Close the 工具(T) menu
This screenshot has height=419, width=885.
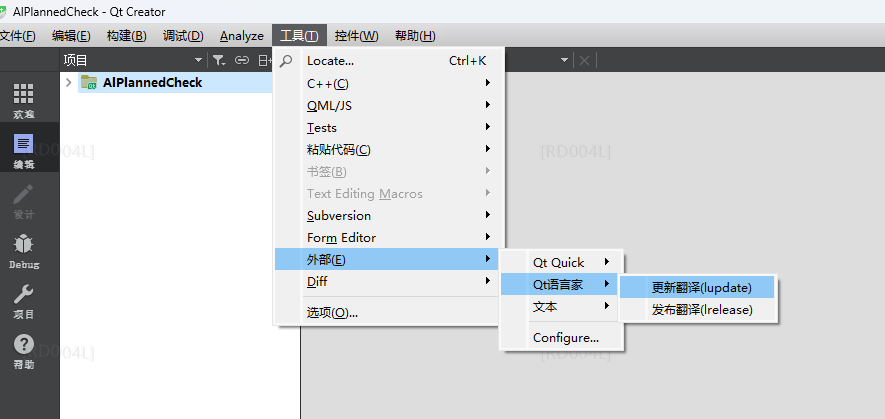point(299,36)
